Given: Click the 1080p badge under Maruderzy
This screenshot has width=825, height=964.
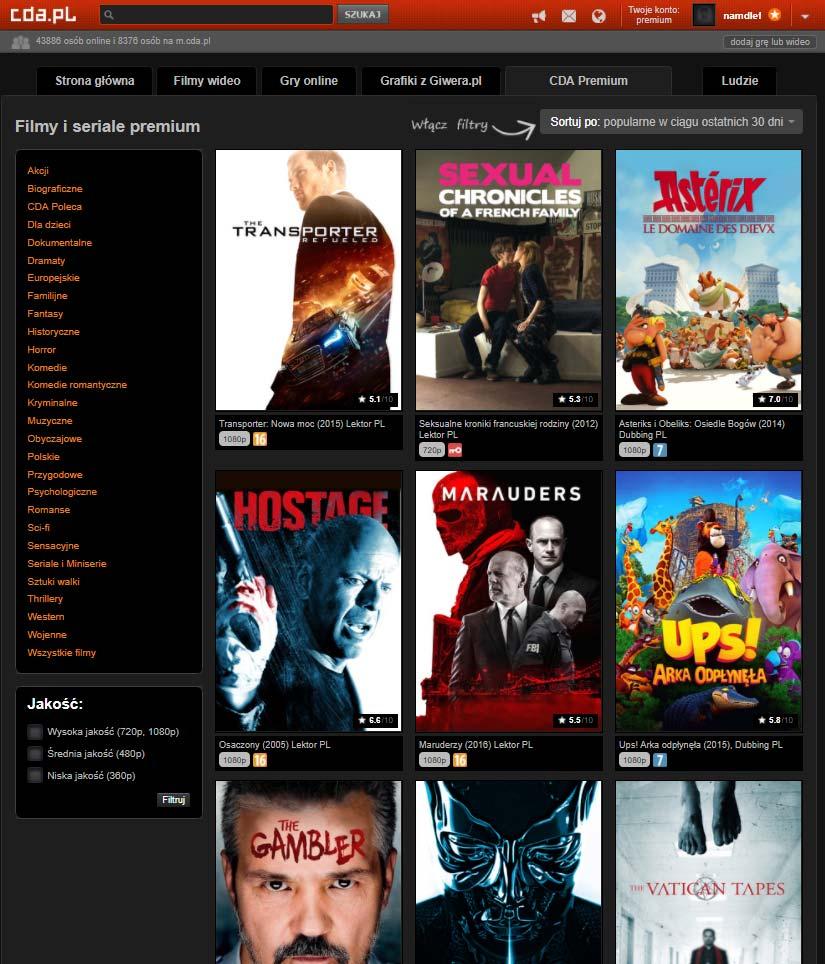Looking at the screenshot, I should tap(434, 760).
